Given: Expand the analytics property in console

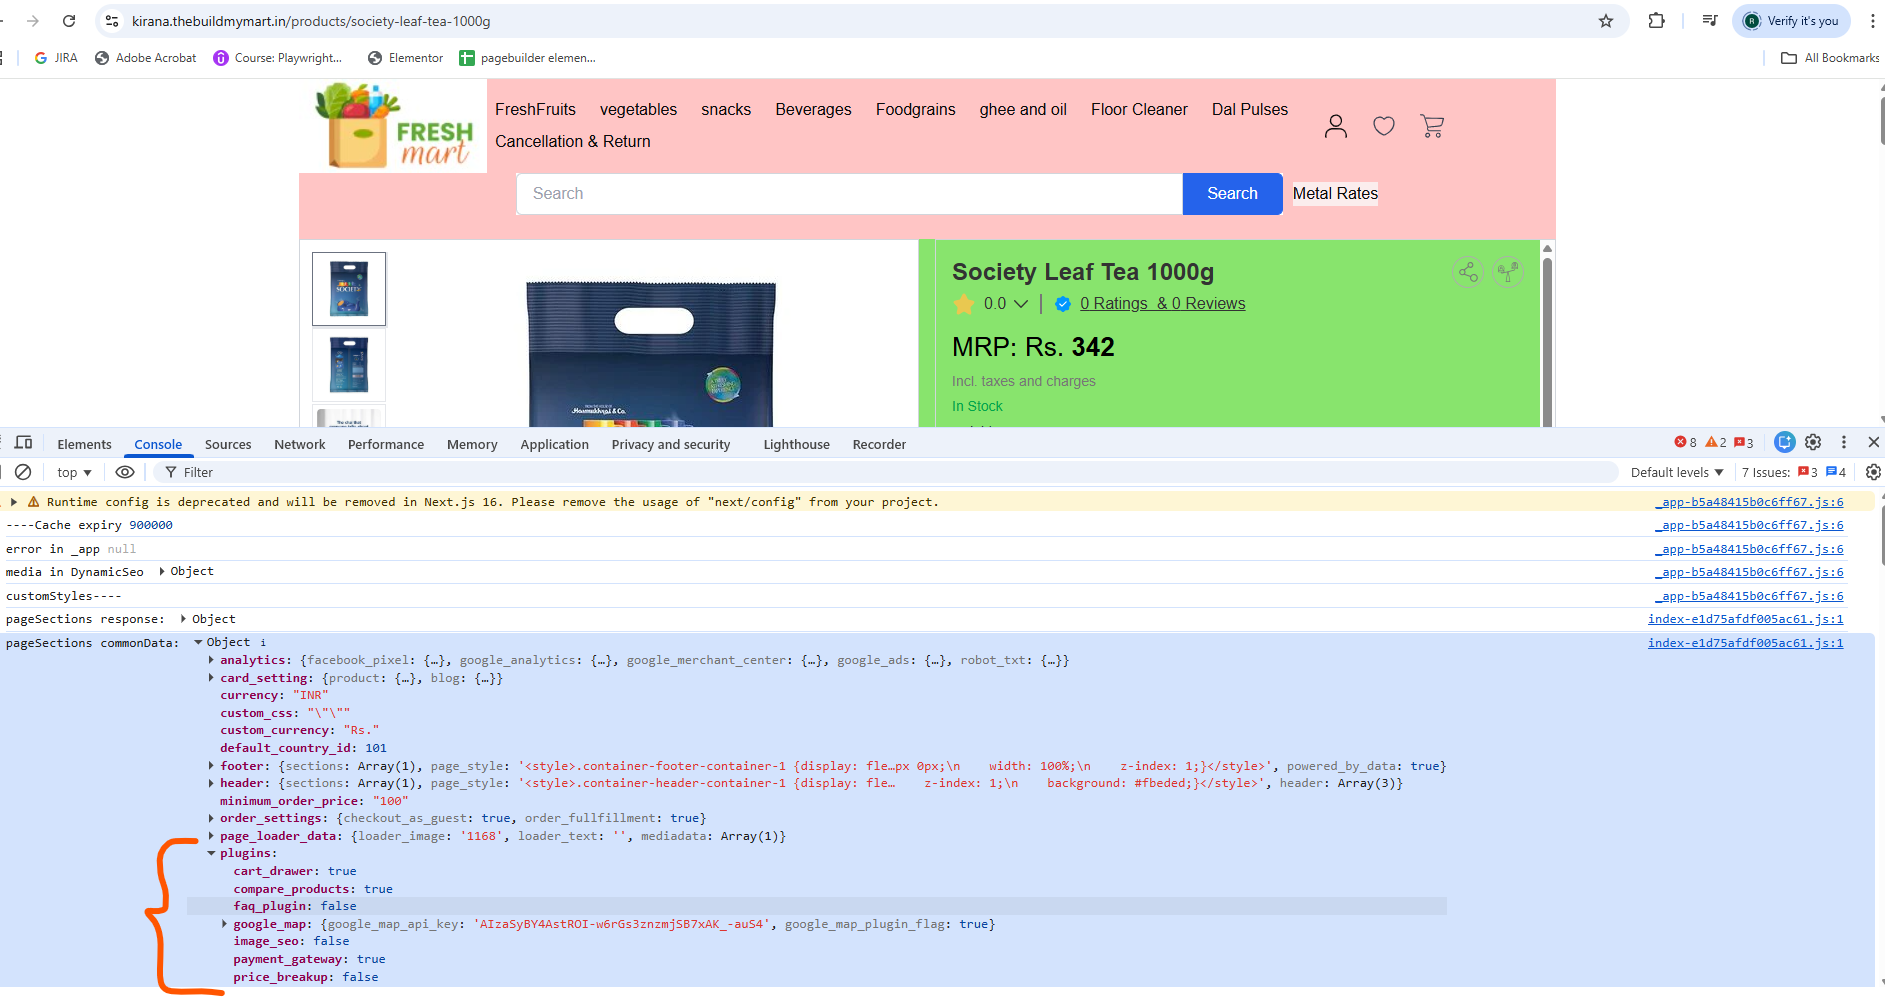Looking at the screenshot, I should click(211, 660).
